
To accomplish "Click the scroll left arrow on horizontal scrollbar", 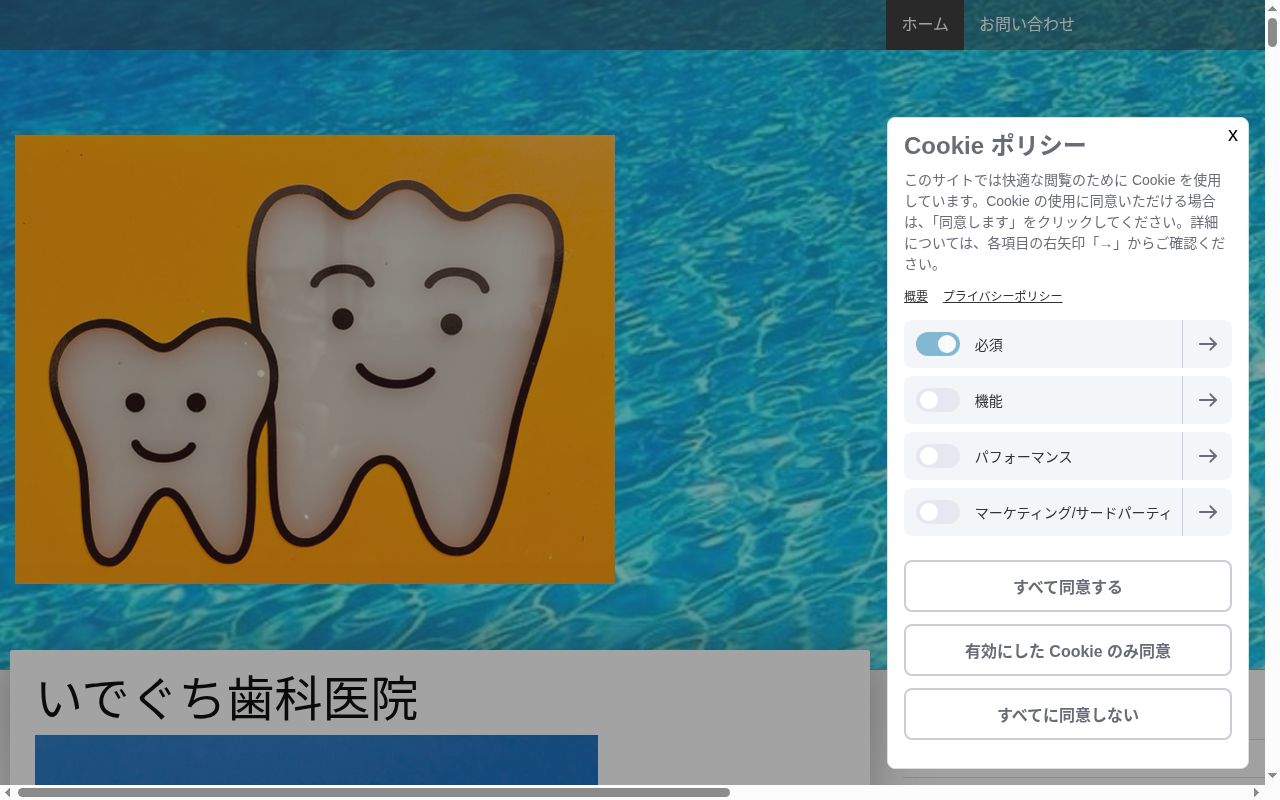I will (x=8, y=792).
